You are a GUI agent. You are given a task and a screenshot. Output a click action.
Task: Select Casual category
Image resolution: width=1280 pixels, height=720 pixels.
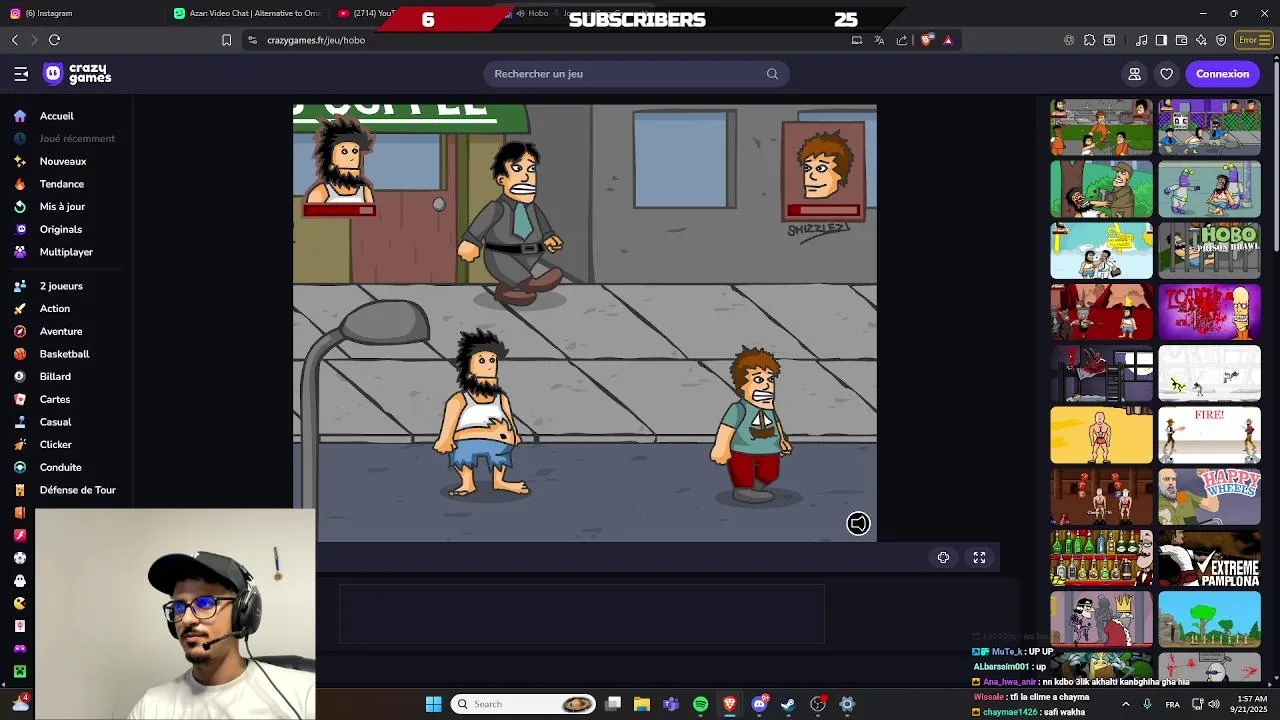click(x=55, y=422)
